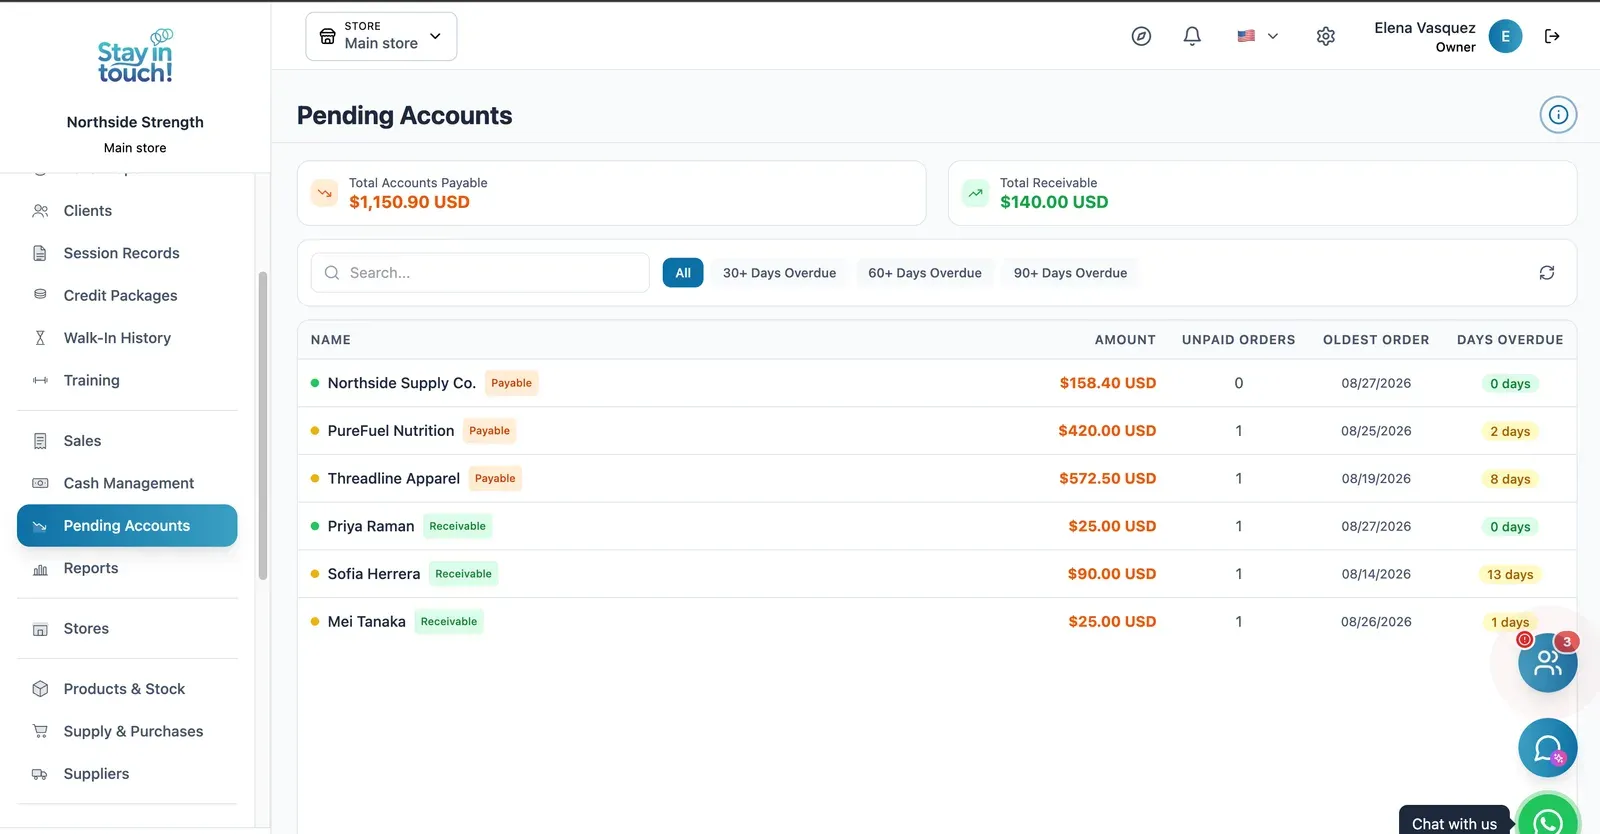Go to Clients in sidebar
This screenshot has height=834, width=1600.
click(127, 211)
